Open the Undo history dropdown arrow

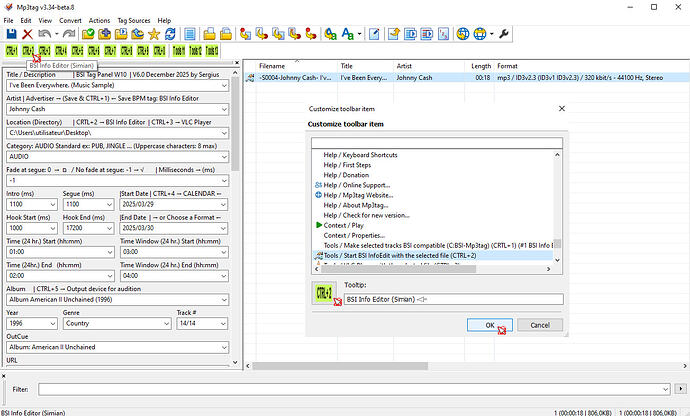[57, 34]
